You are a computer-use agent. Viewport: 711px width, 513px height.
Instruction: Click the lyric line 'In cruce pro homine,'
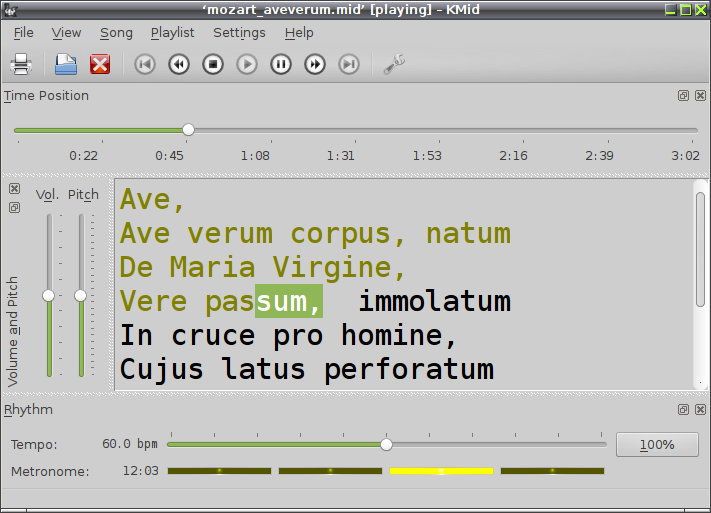click(288, 336)
